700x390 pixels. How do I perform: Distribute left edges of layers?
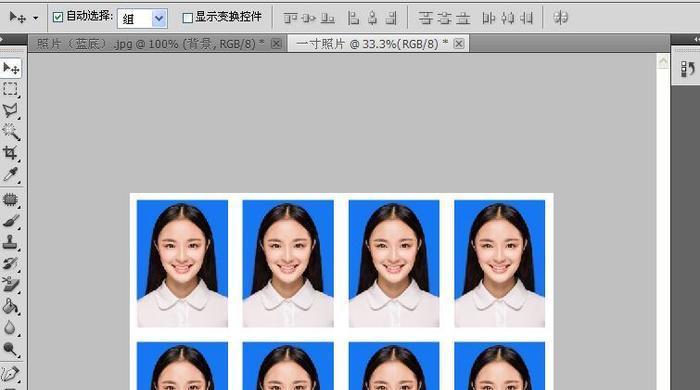click(489, 18)
